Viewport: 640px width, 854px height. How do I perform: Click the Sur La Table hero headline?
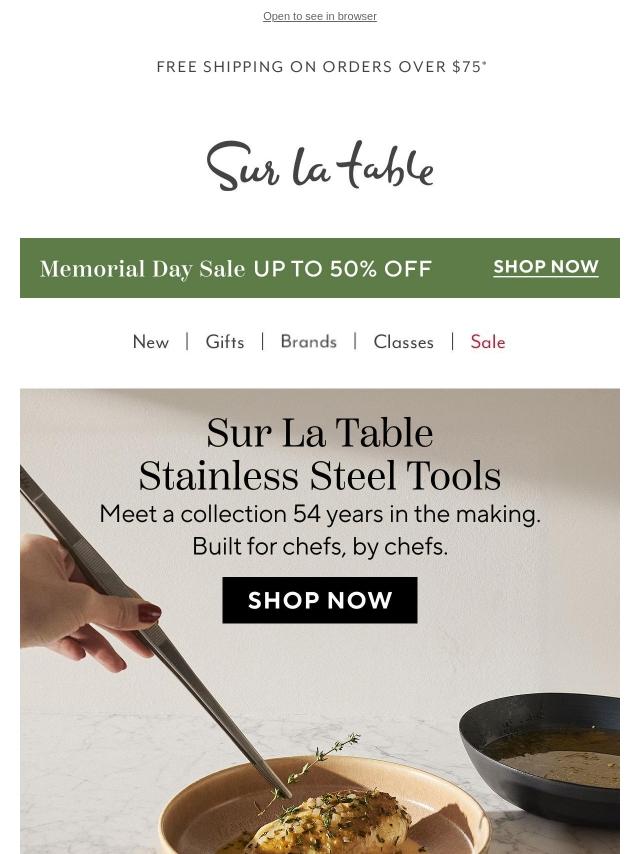pos(320,433)
